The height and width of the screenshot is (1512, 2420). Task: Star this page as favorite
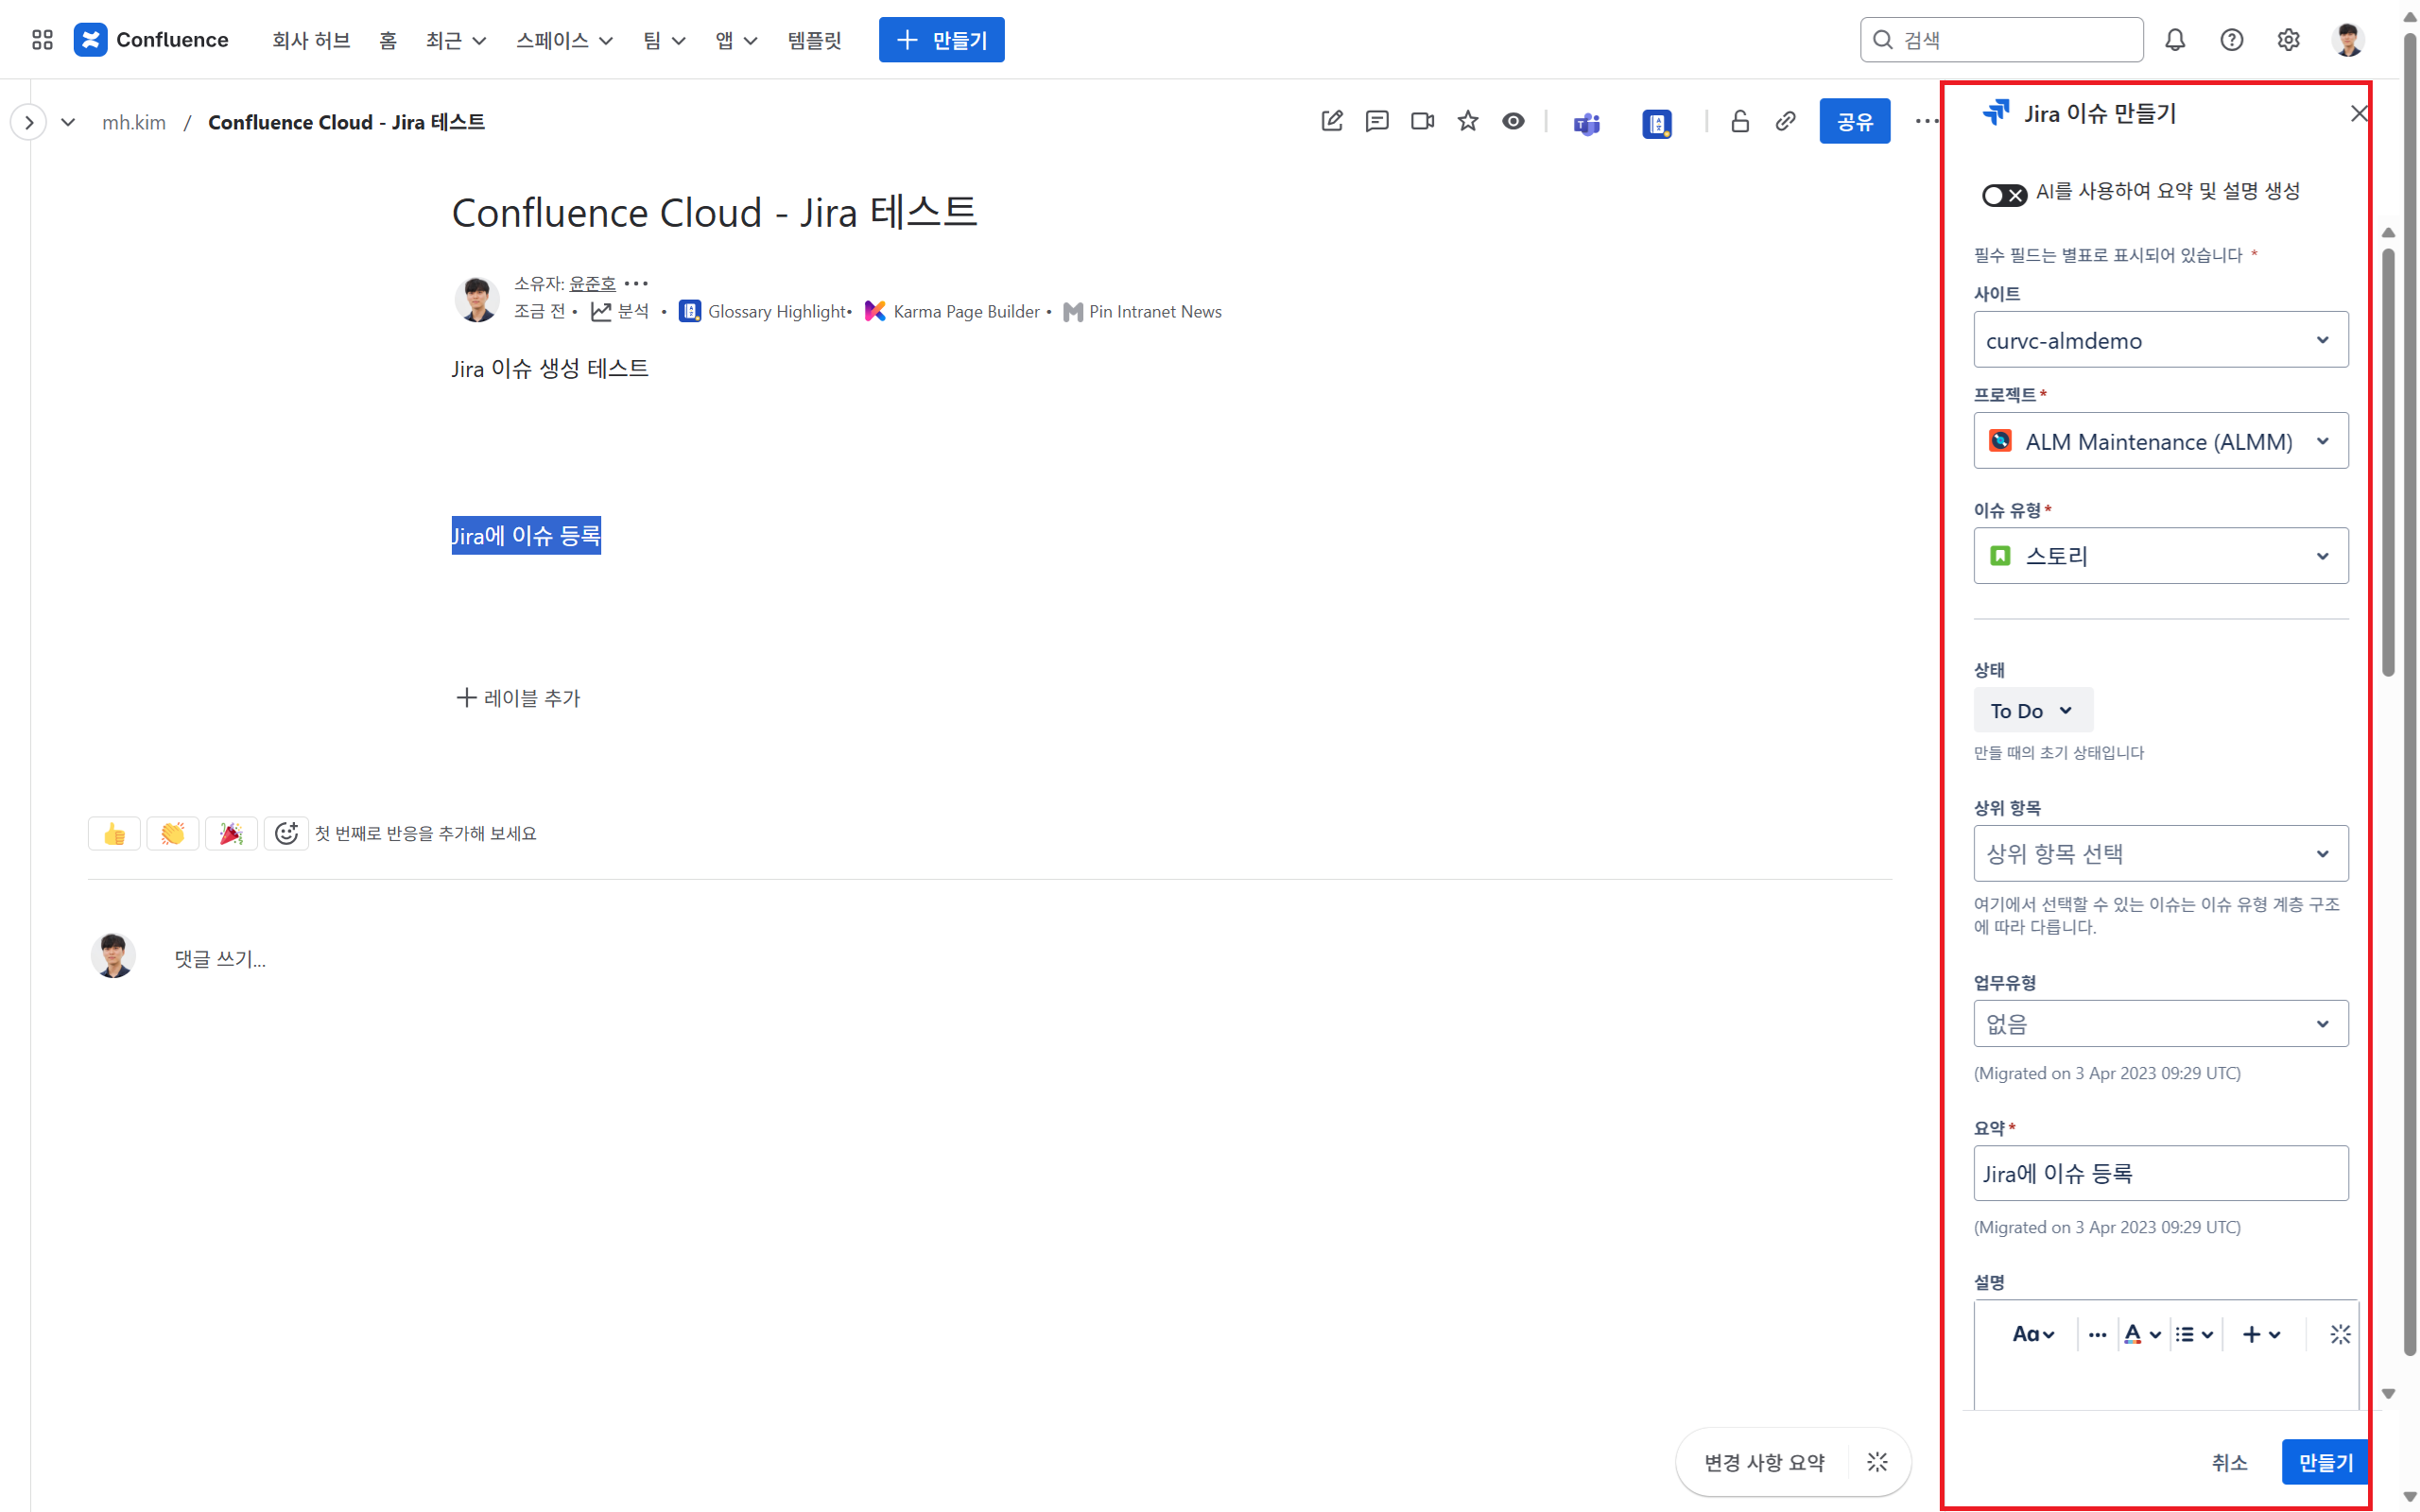click(x=1467, y=121)
